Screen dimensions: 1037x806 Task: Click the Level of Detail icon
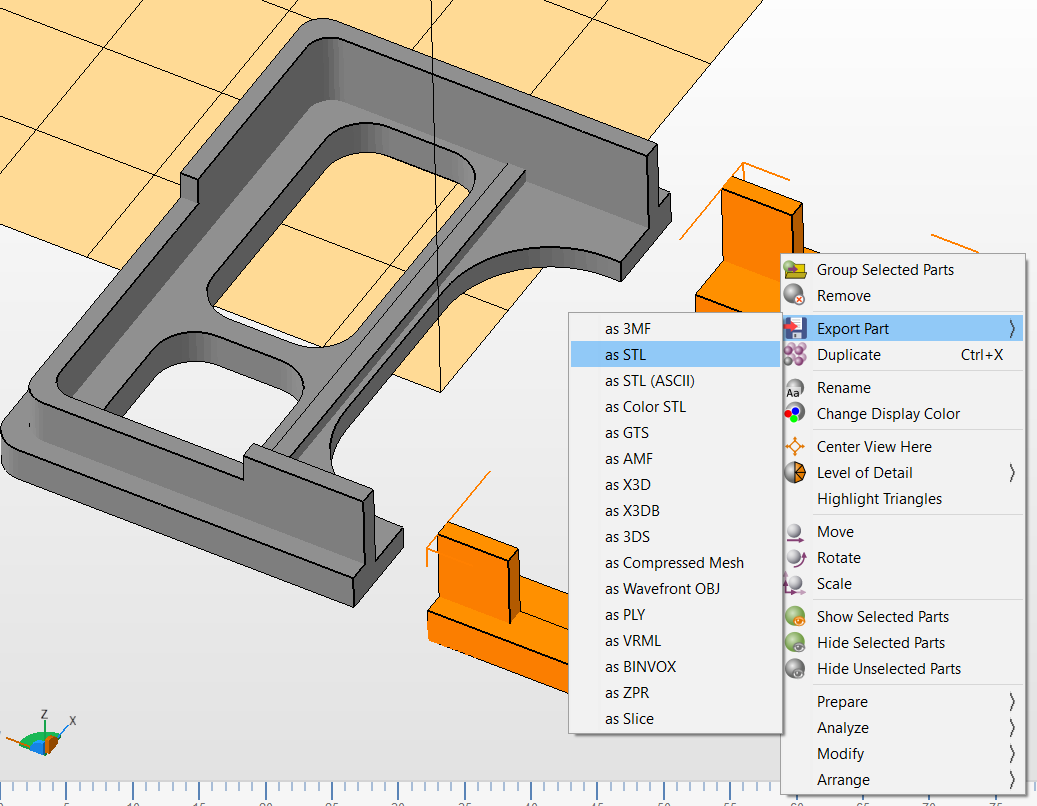tap(795, 473)
